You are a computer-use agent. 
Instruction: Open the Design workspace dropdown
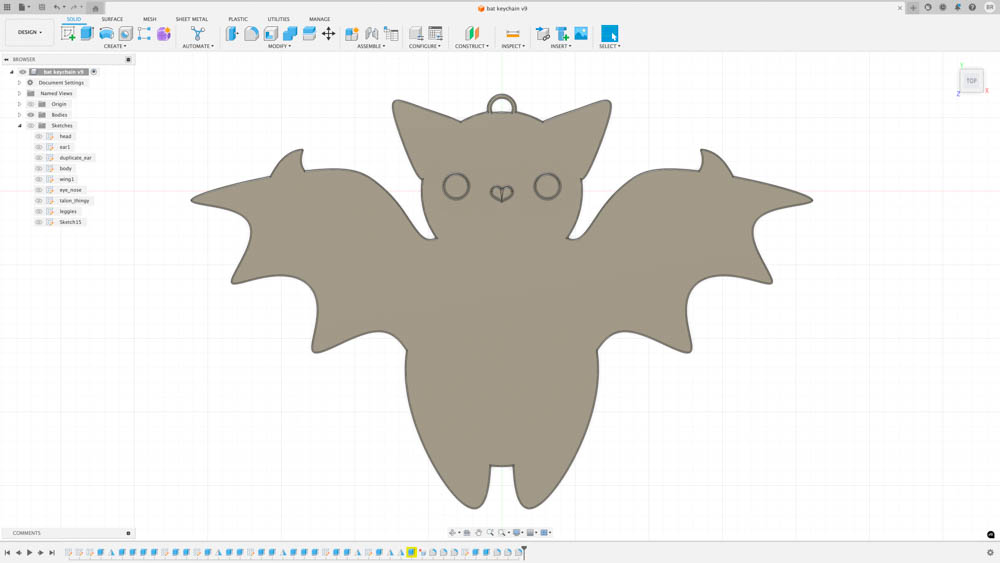point(30,32)
